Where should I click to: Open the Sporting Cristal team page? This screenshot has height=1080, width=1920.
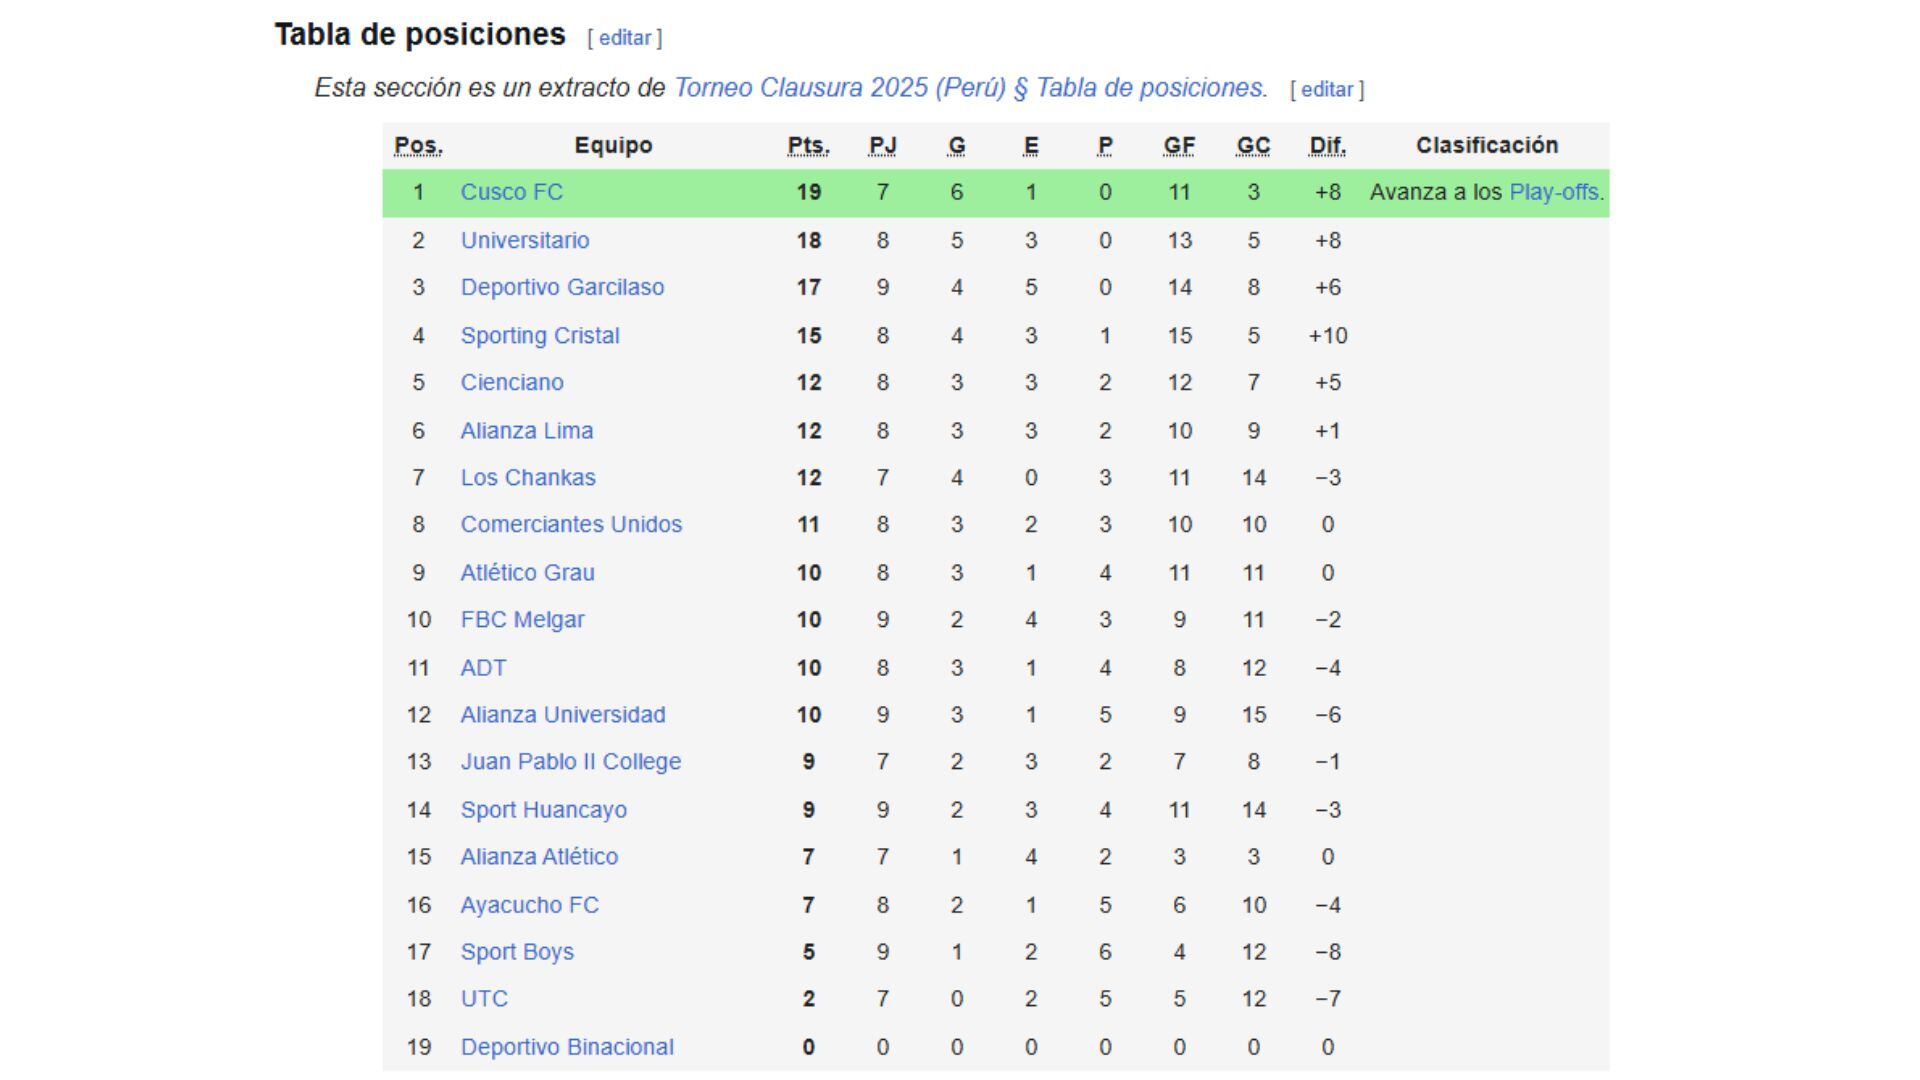(540, 335)
